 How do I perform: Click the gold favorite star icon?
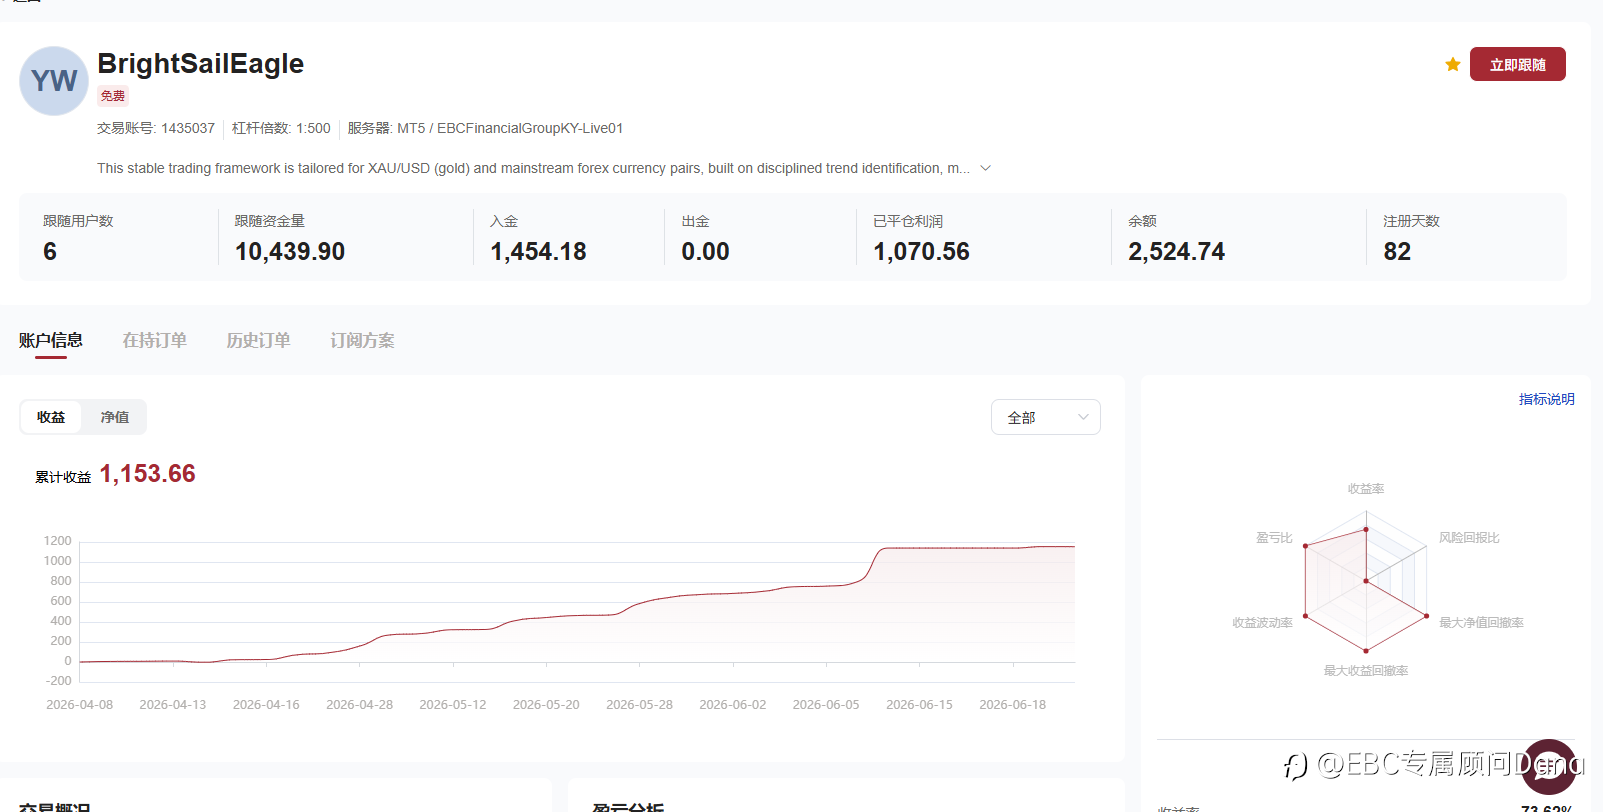(1453, 65)
